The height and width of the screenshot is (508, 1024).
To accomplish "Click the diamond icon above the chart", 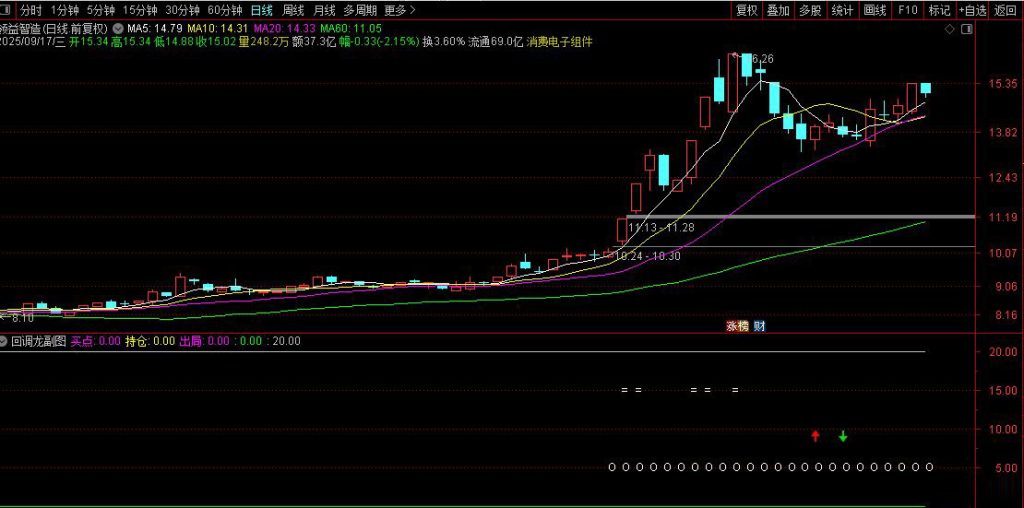I will pos(949,30).
